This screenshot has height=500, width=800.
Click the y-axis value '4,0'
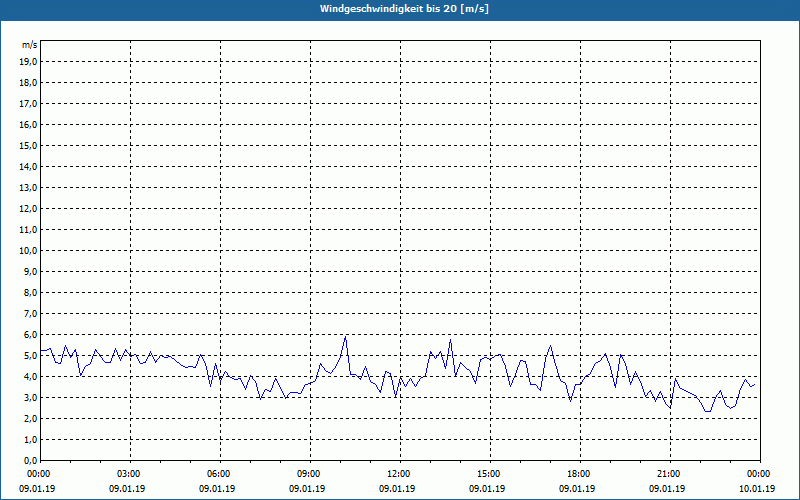pos(30,377)
